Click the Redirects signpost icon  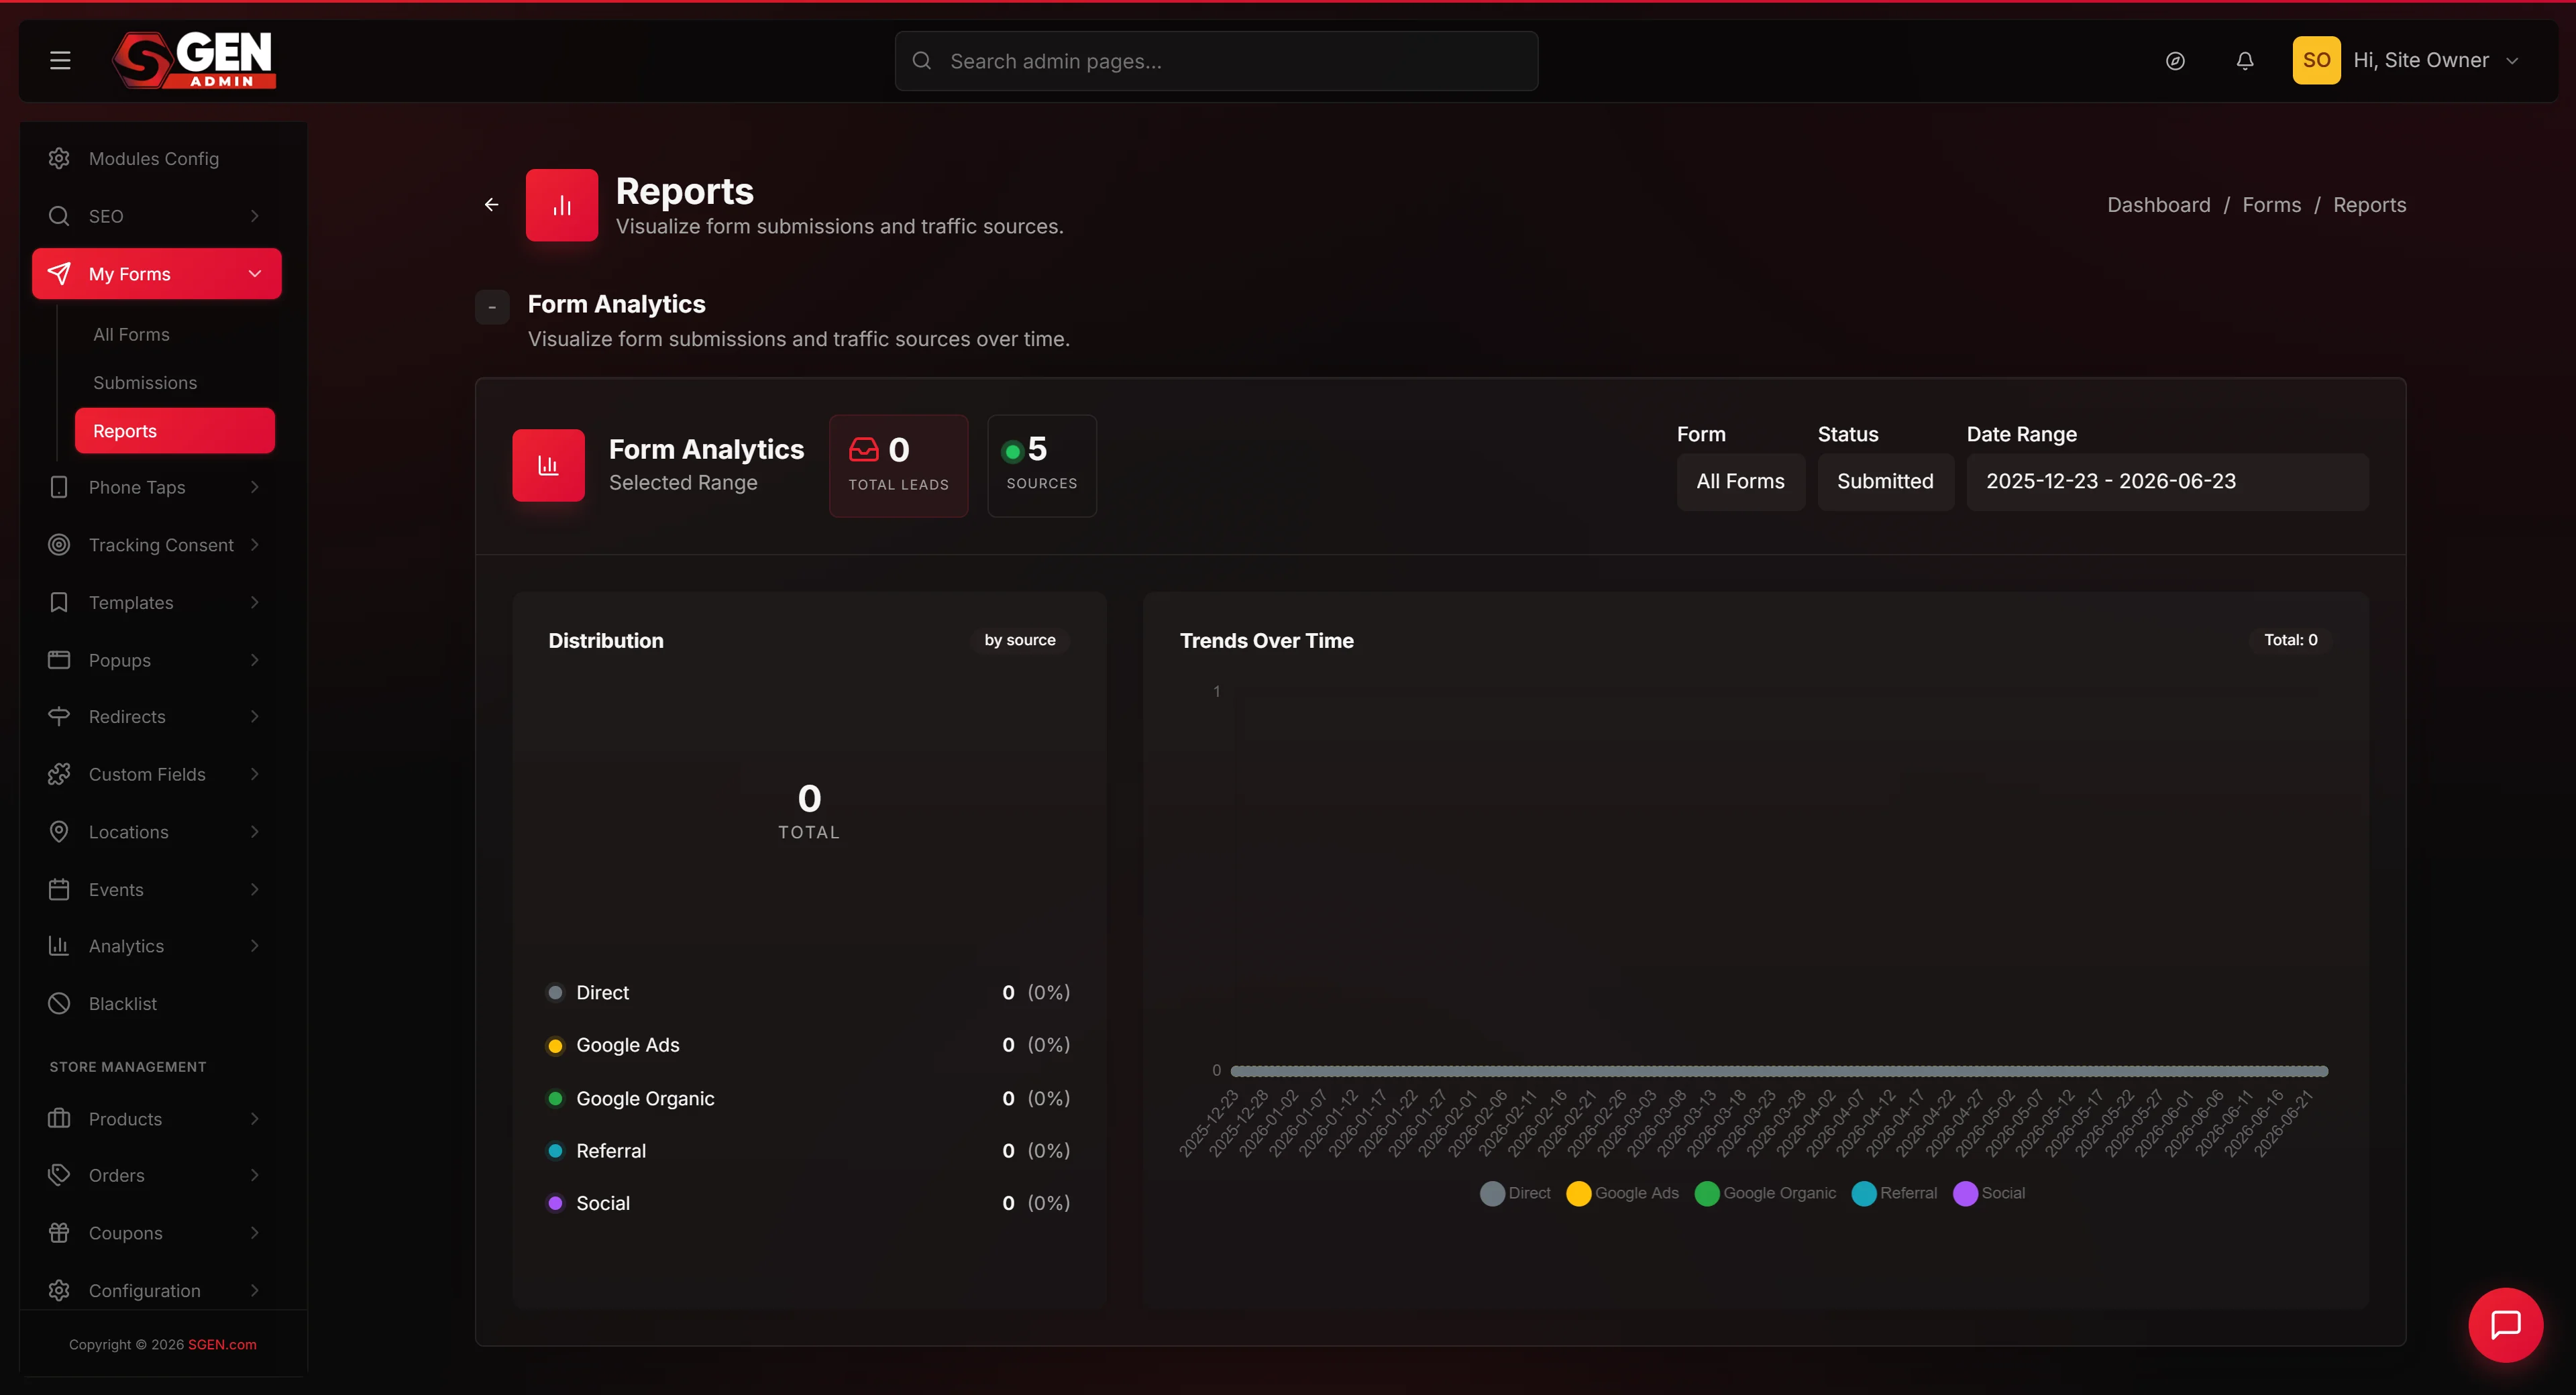59,717
